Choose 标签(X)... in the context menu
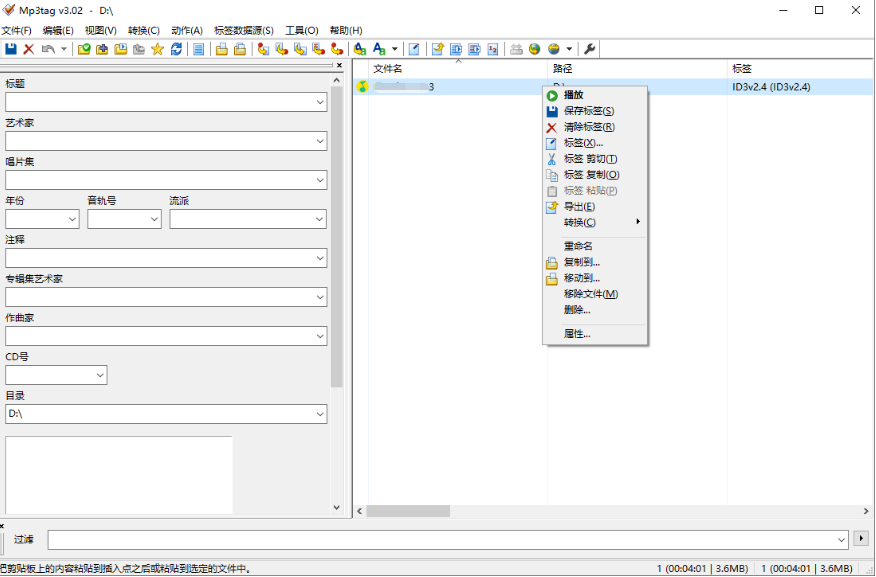The image size is (876, 577). pyautogui.click(x=595, y=143)
